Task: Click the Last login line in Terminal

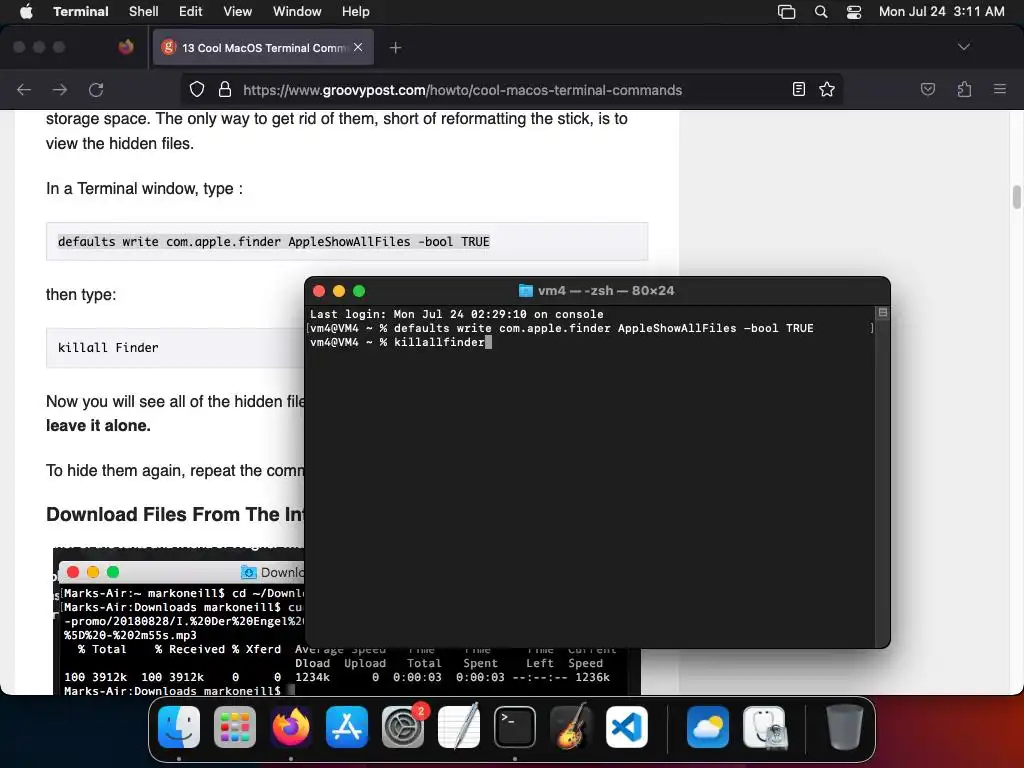Action: point(456,314)
